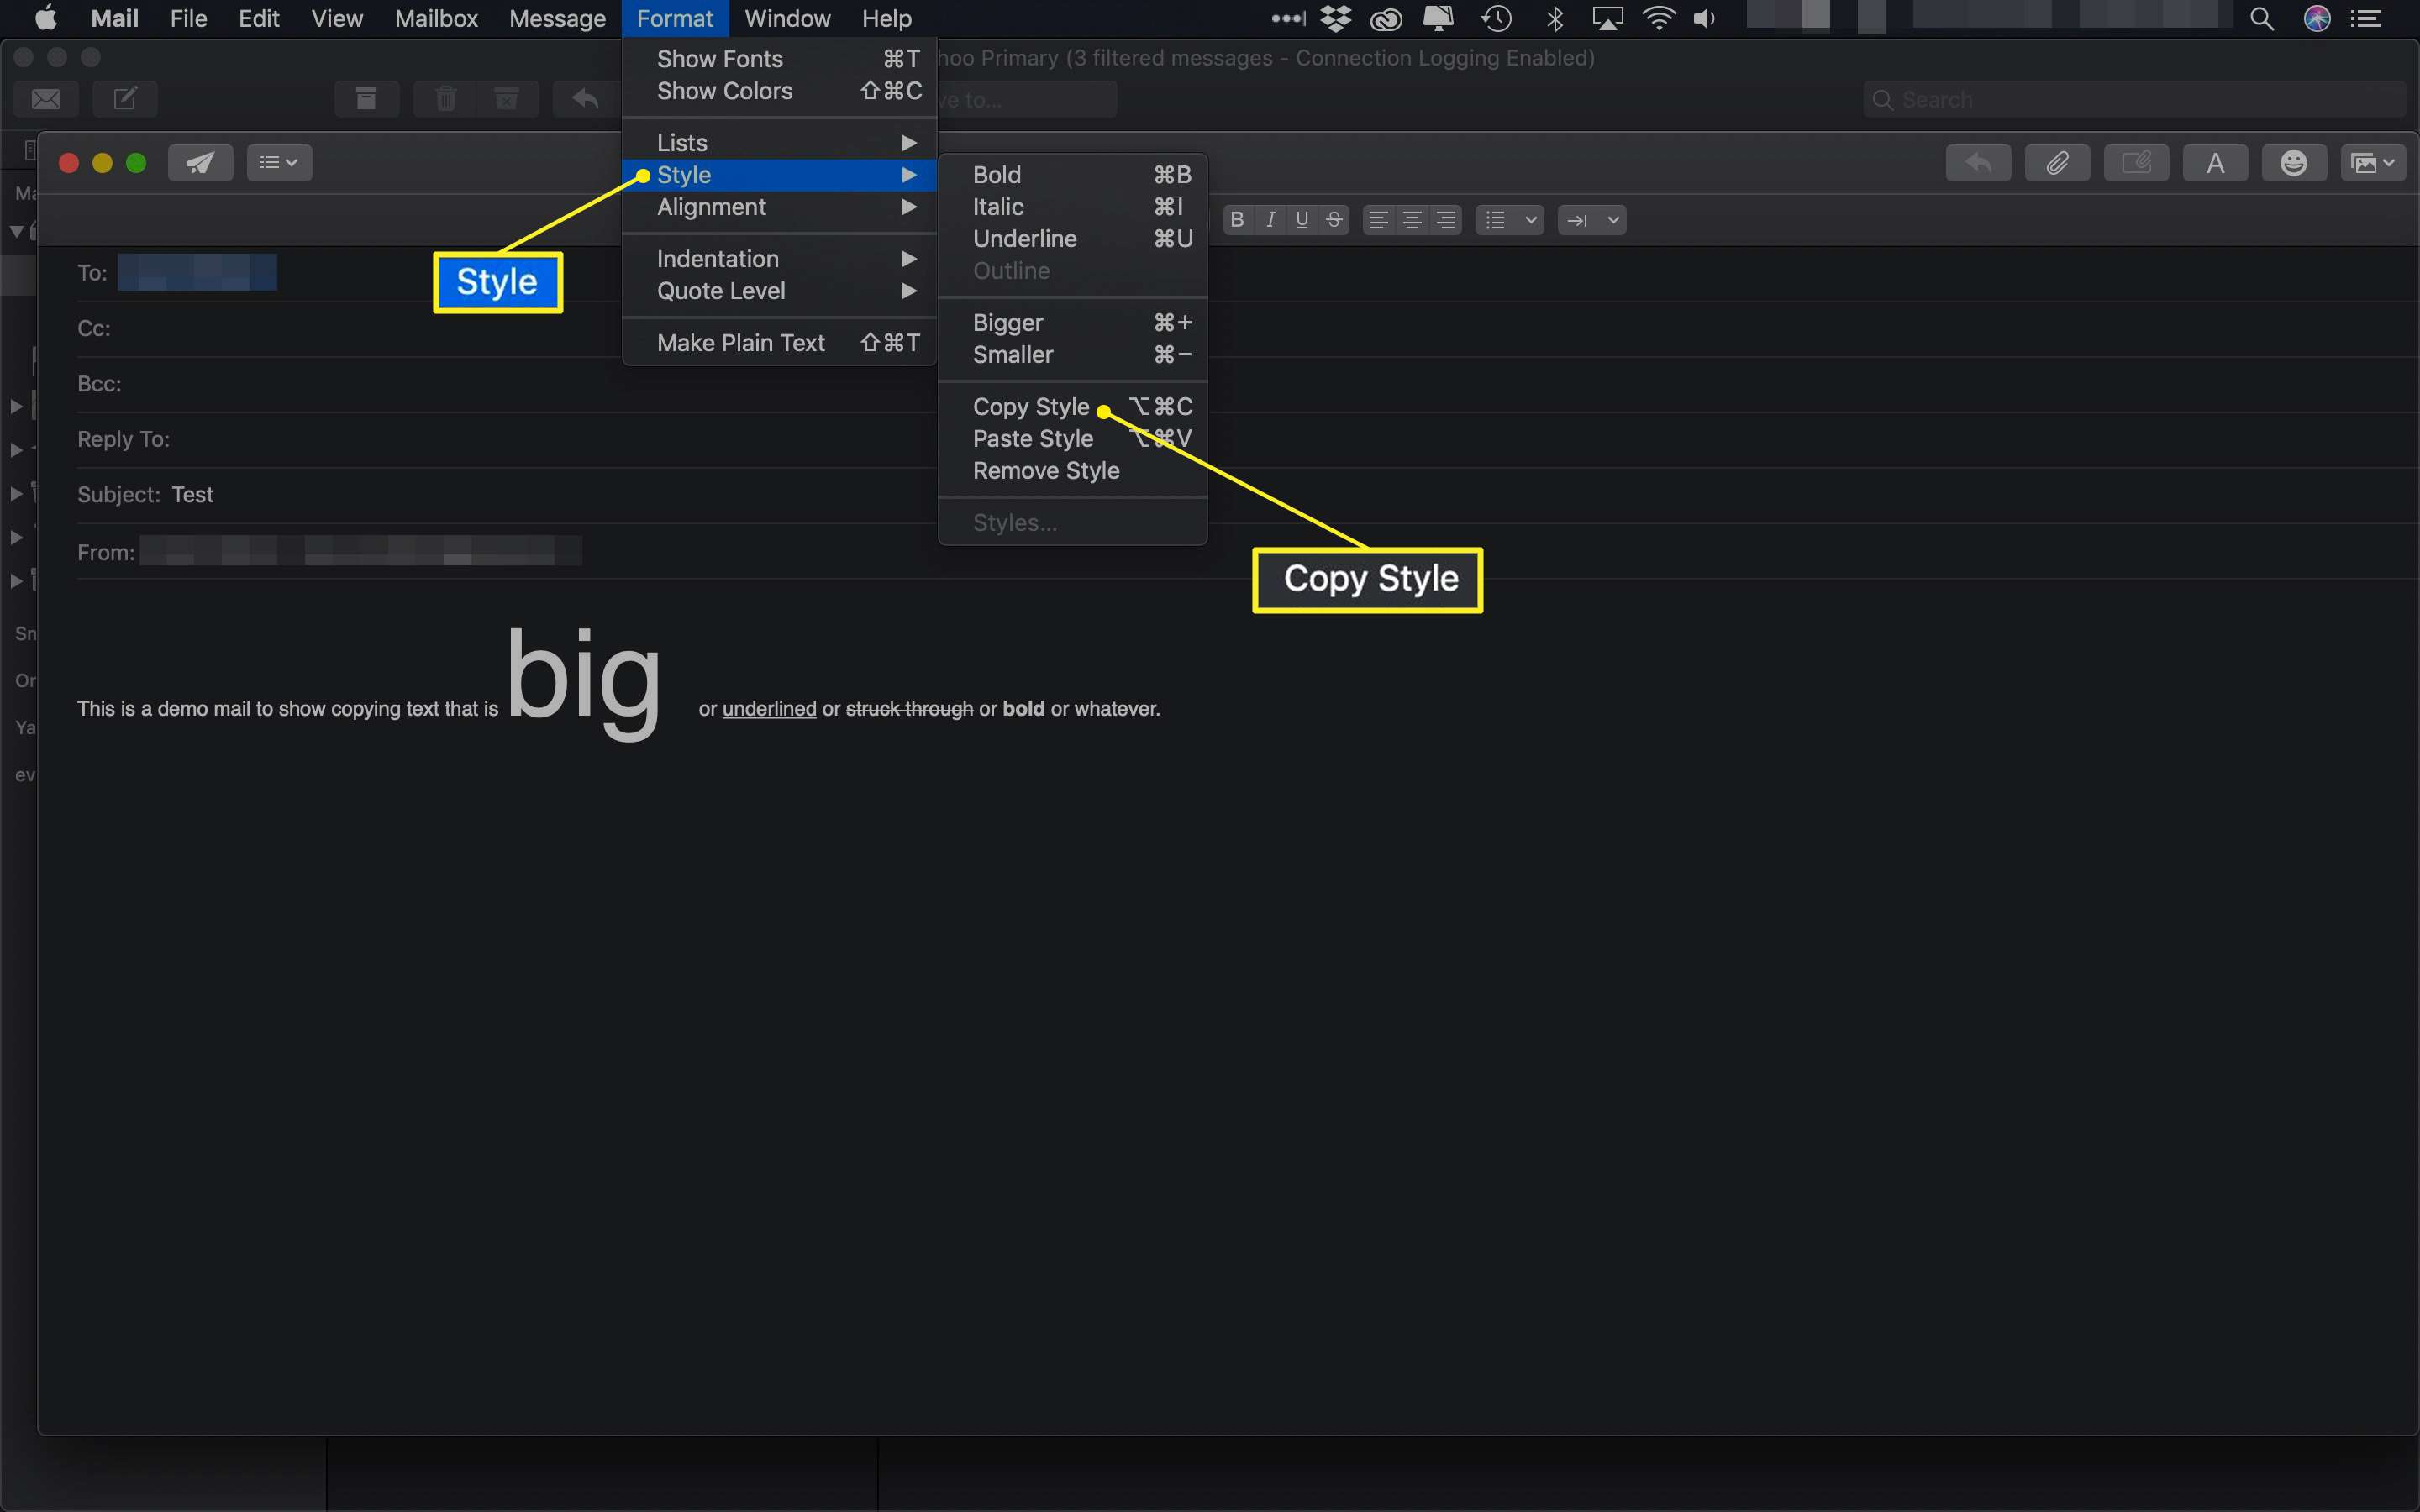Choose Show Colors from Format menu
Image resolution: width=2420 pixels, height=1512 pixels.
779,91
